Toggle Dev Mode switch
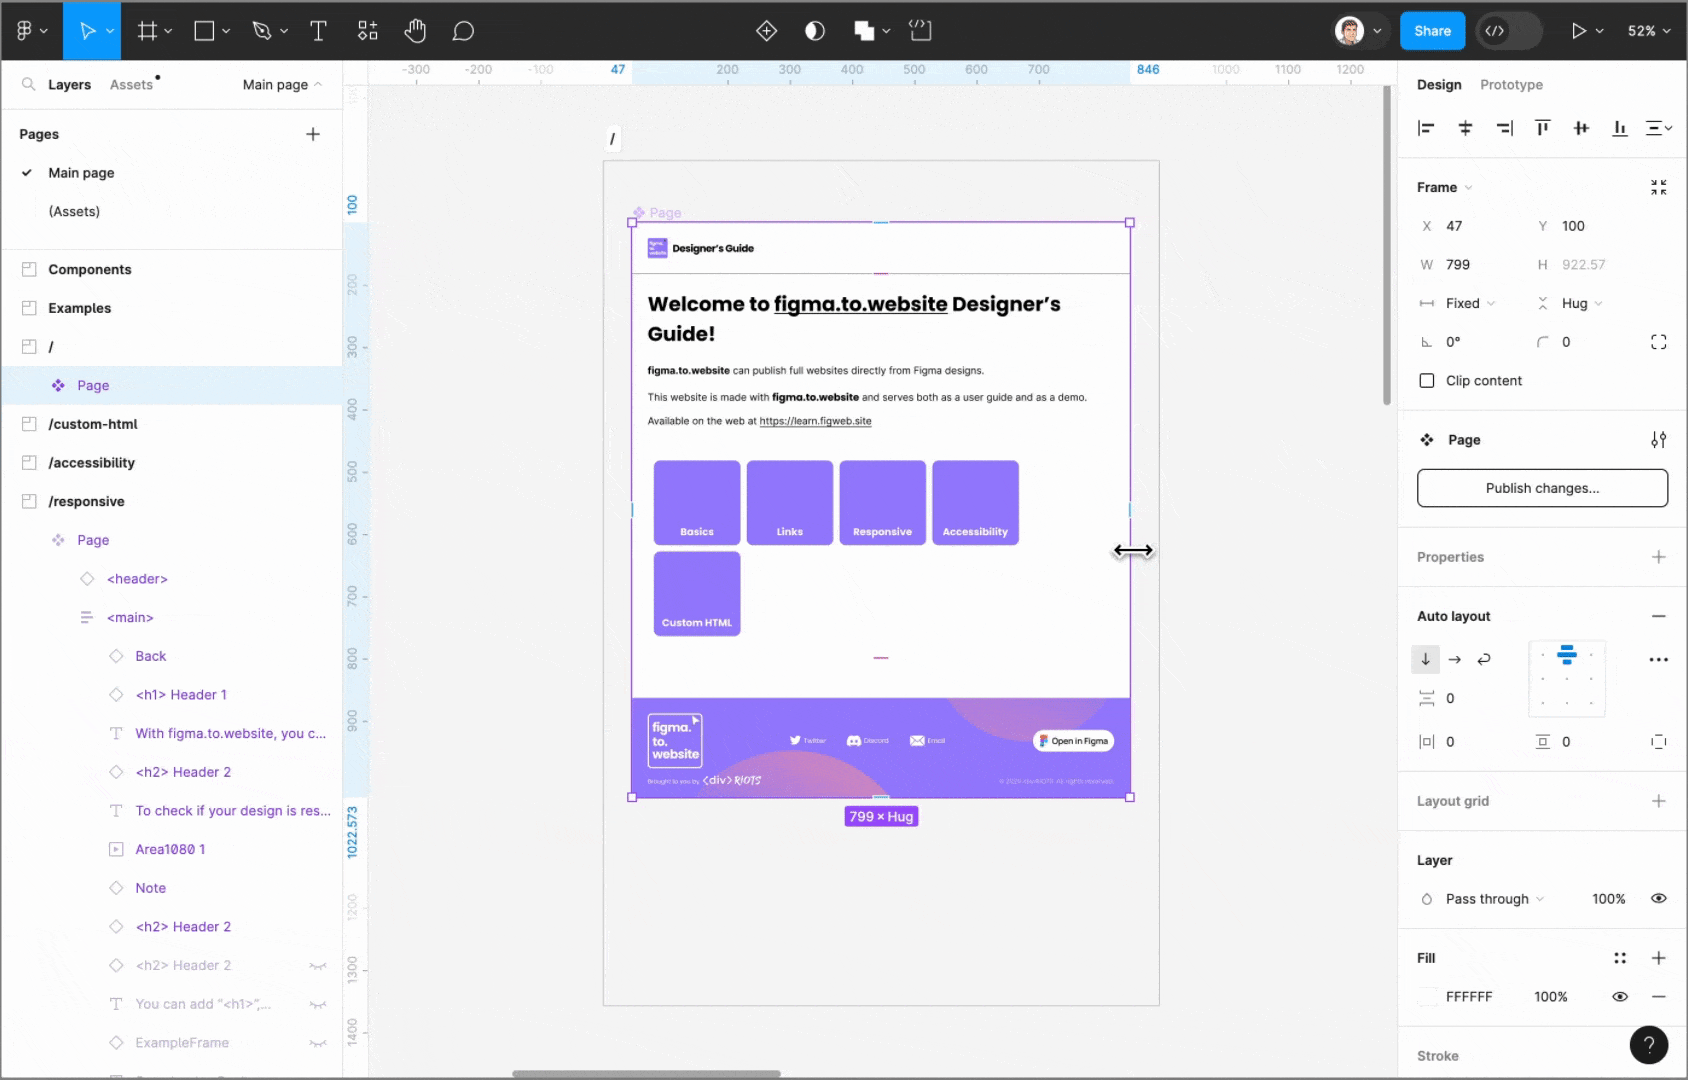Viewport: 1688px width, 1080px height. (x=1509, y=31)
